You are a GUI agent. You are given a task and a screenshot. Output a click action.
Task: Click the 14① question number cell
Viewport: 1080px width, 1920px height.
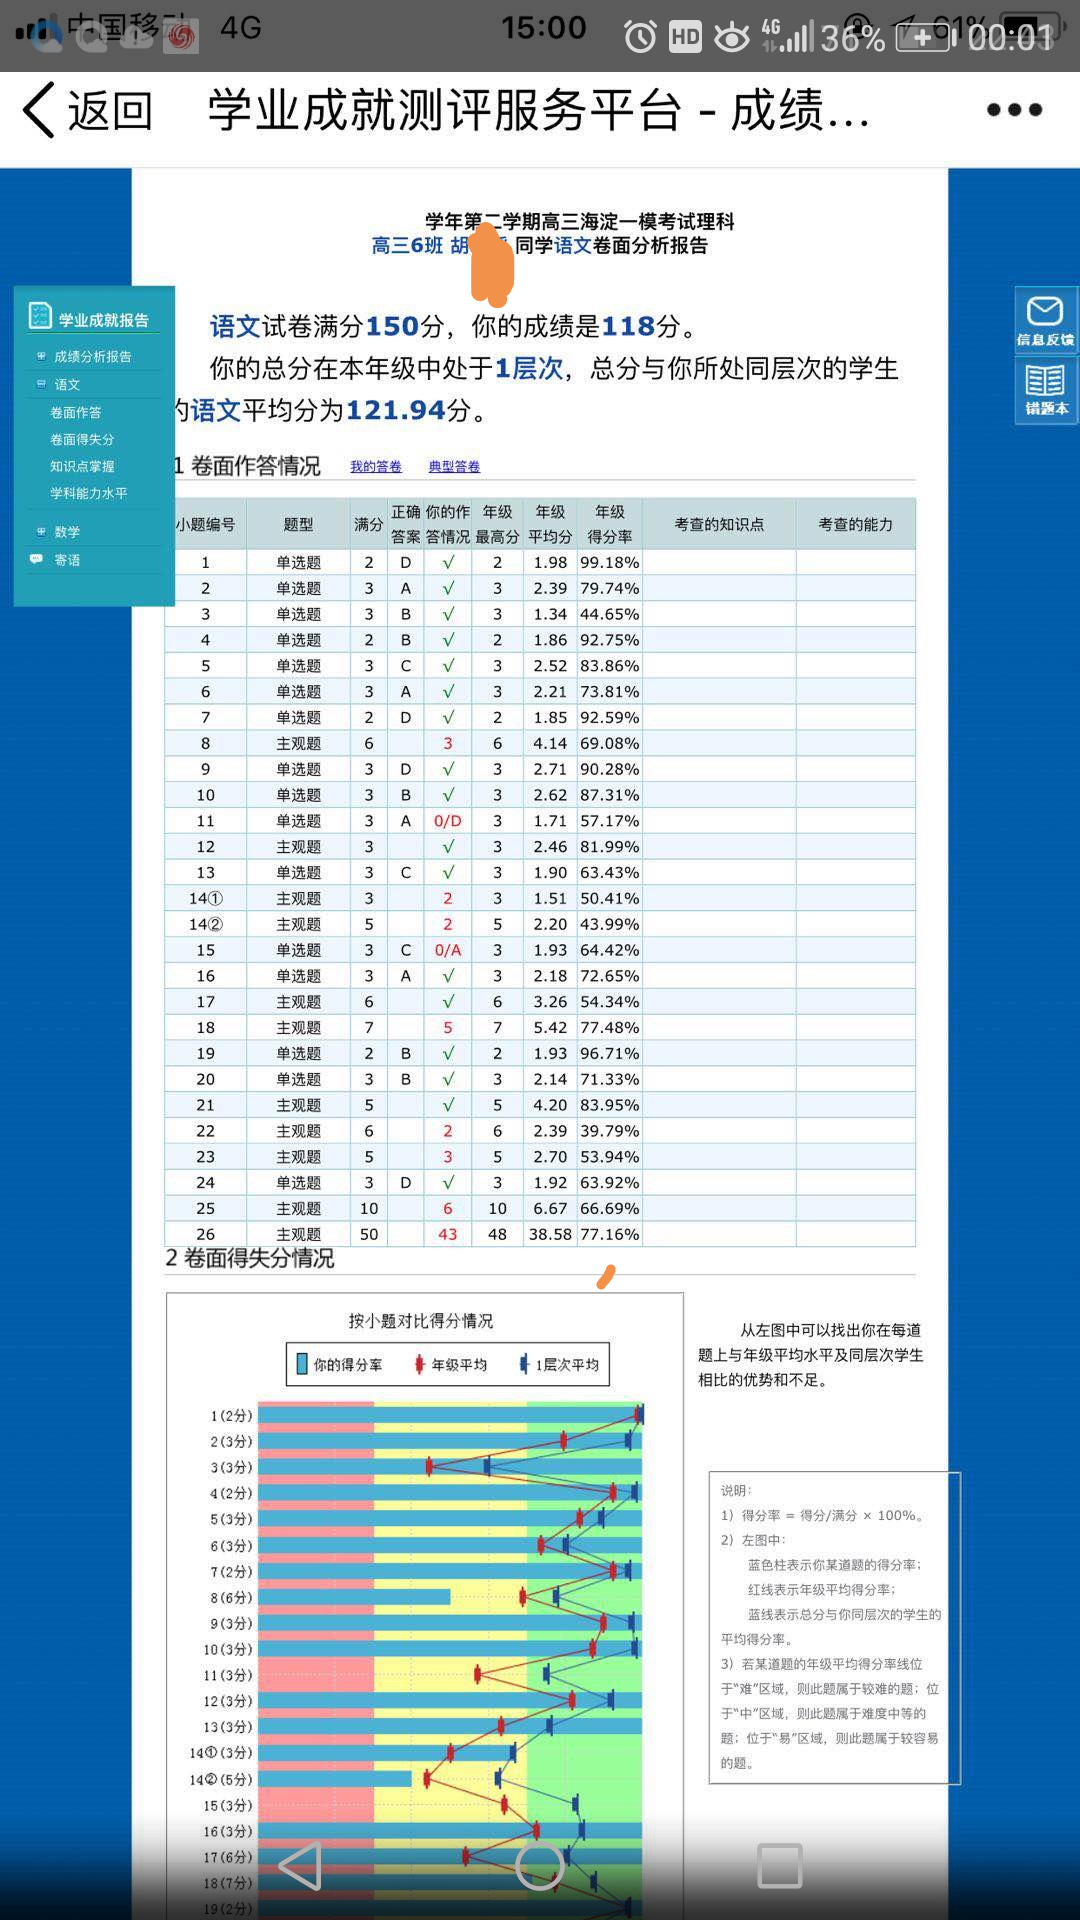(x=206, y=899)
